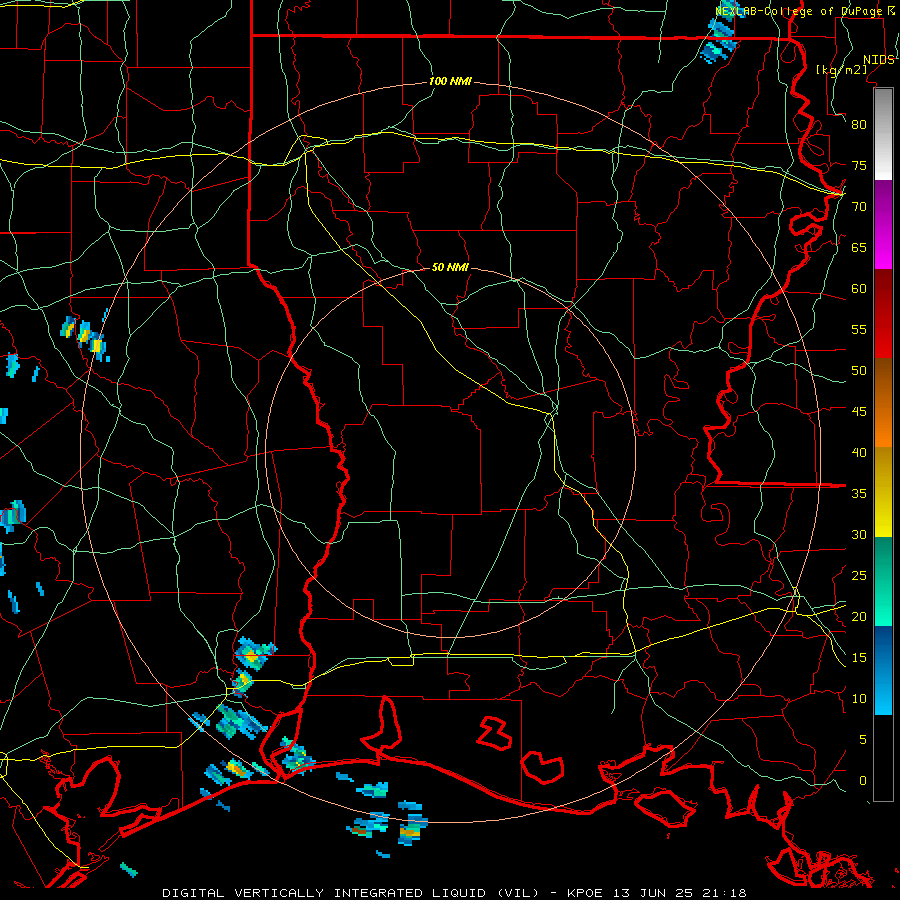Click the 25 value on the scale
The height and width of the screenshot is (900, 900).
pyautogui.click(x=859, y=576)
